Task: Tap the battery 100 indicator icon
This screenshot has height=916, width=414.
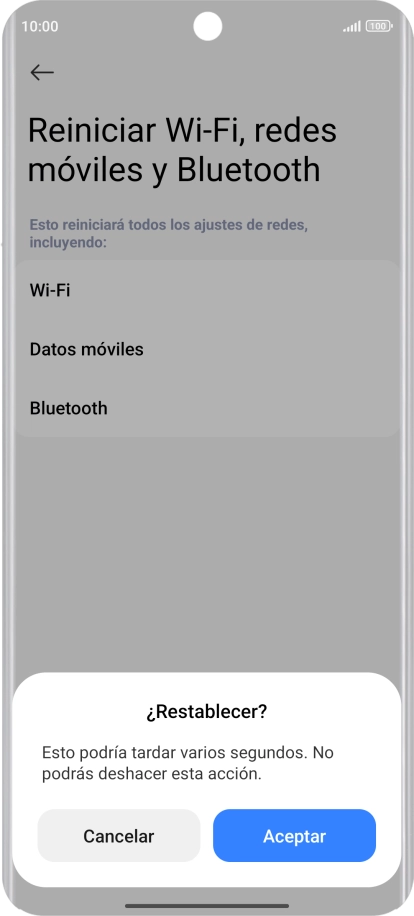Action: point(379,26)
